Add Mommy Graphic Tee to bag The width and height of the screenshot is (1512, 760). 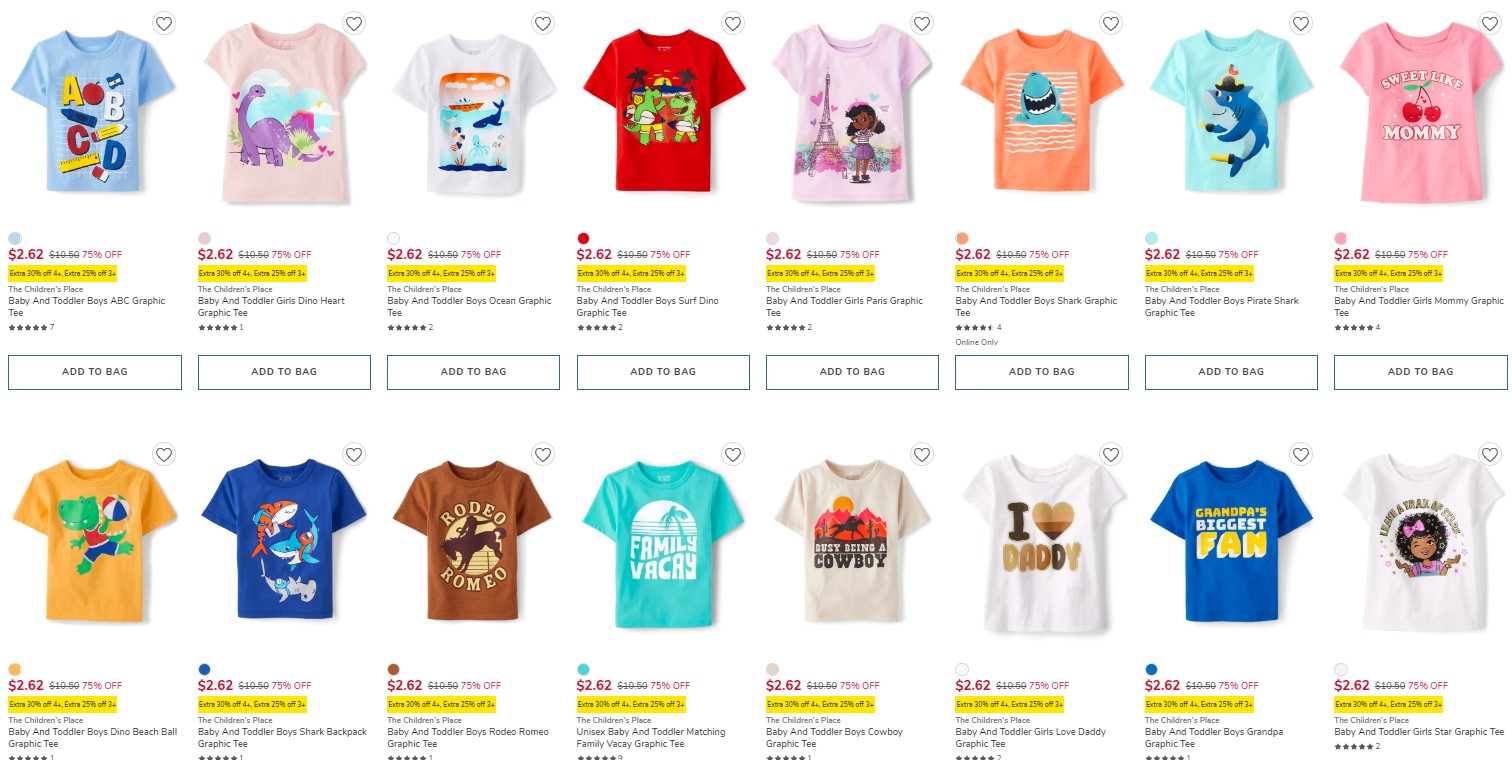pyautogui.click(x=1421, y=372)
